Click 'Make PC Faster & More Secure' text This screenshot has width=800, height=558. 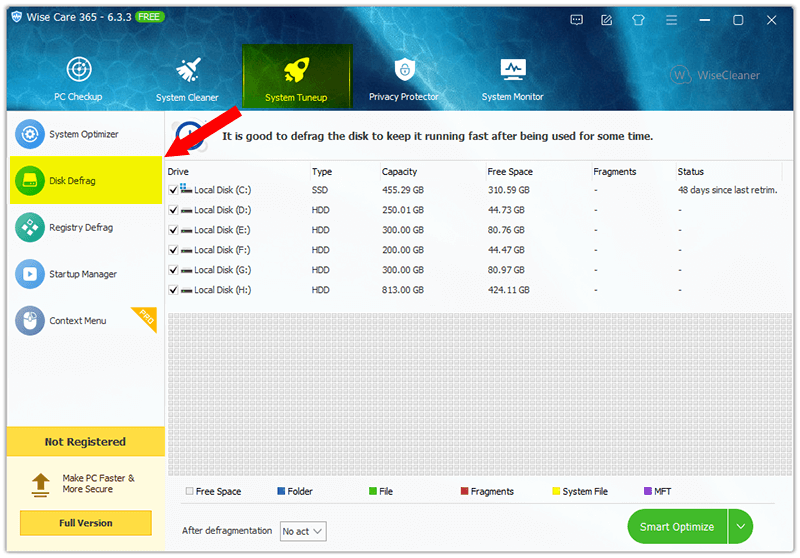tap(98, 484)
